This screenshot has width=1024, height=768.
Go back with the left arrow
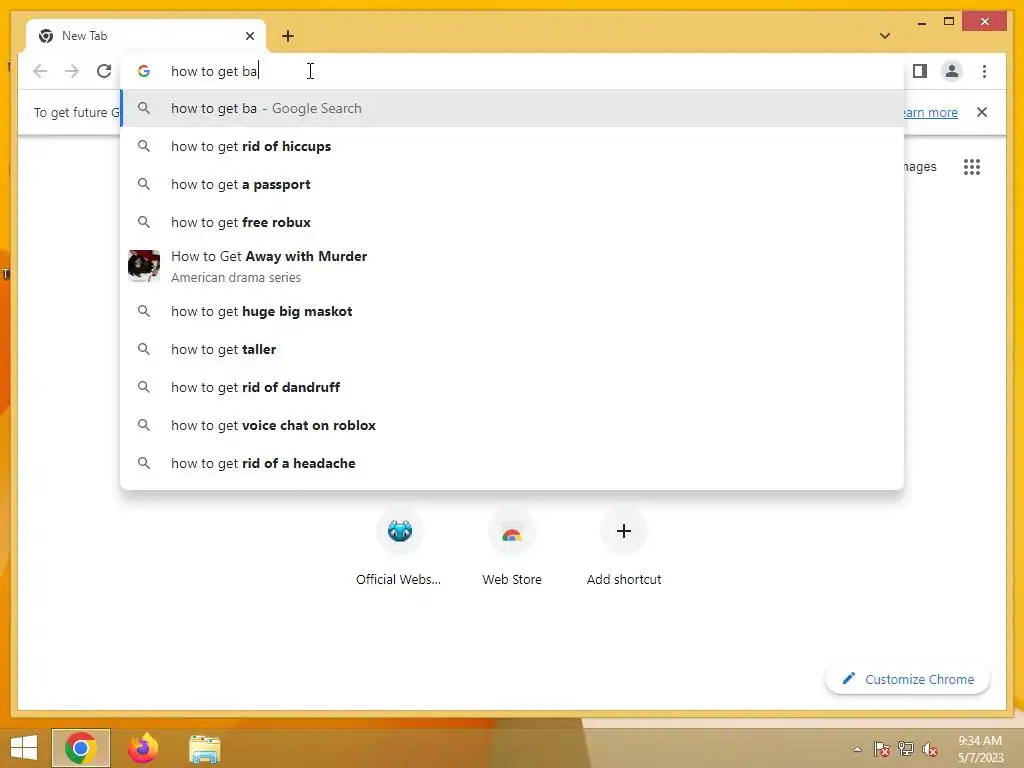coord(40,71)
